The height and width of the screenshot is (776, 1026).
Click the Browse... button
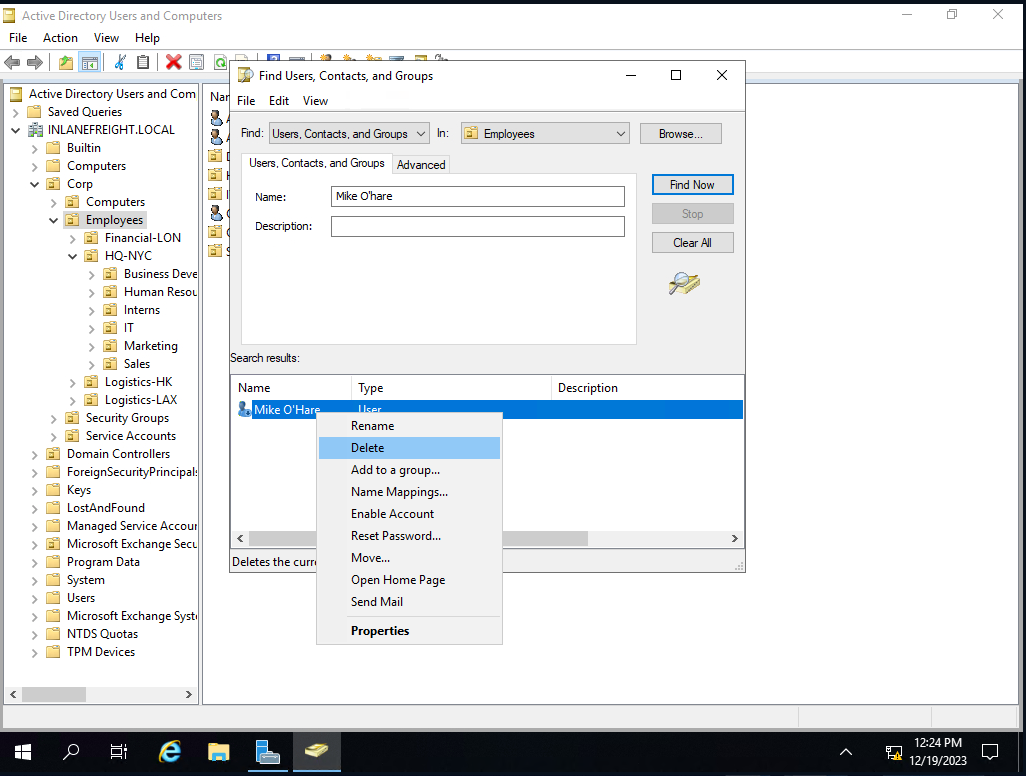click(x=681, y=133)
